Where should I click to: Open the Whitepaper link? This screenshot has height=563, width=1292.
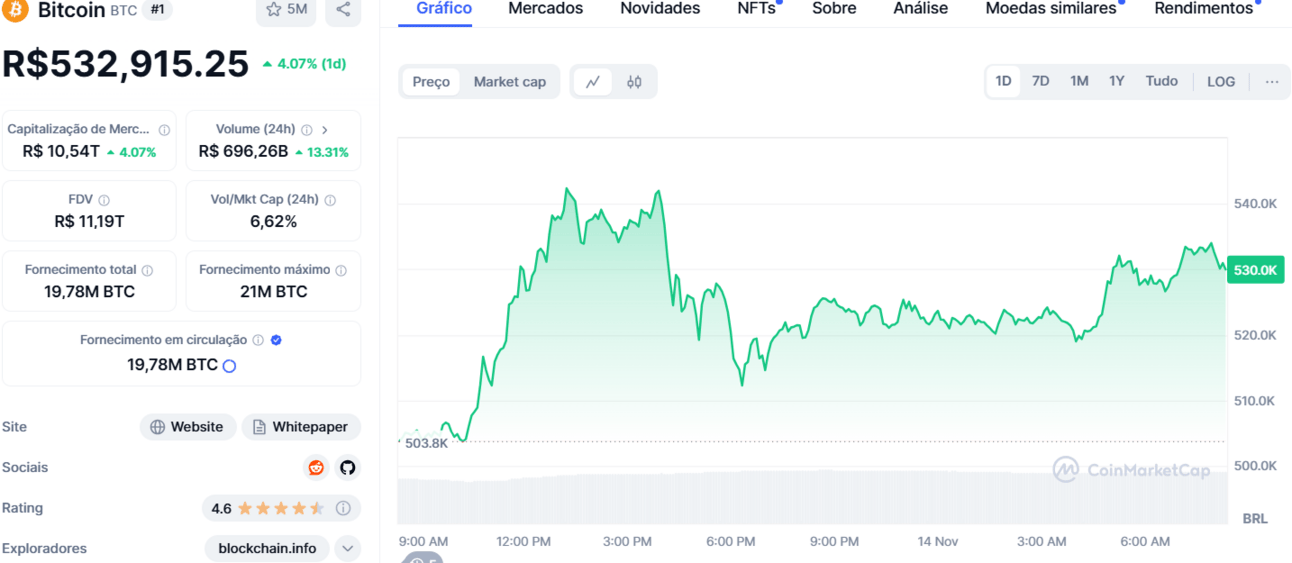300,427
